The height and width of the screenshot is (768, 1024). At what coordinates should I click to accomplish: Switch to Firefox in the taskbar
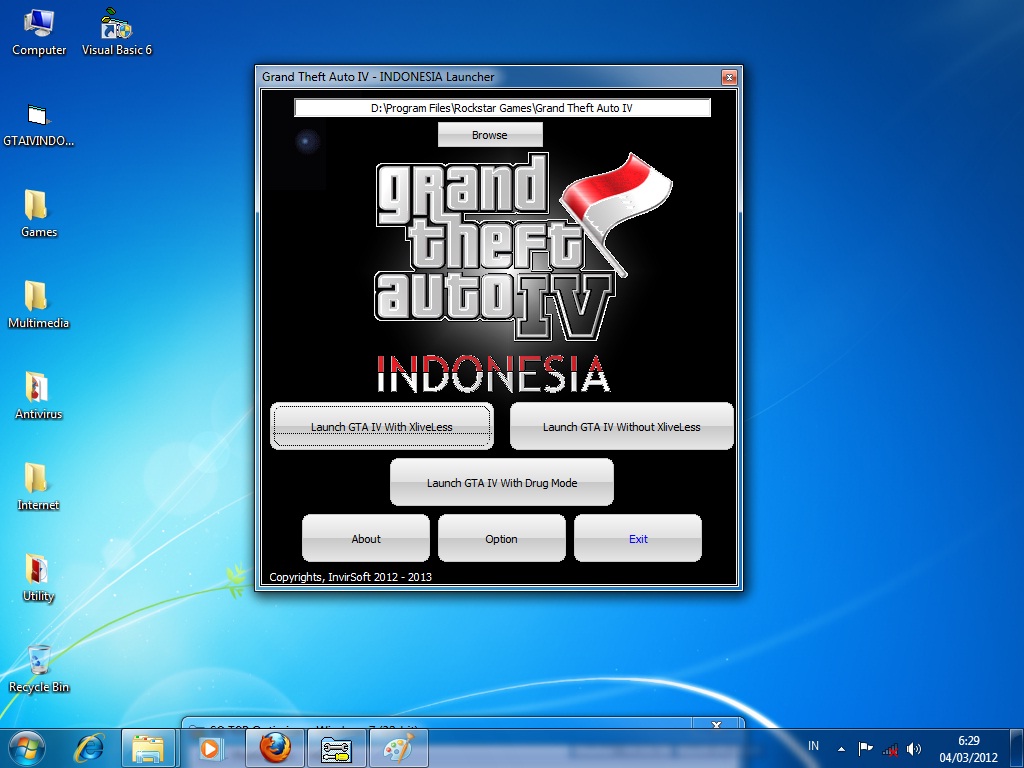coord(275,748)
